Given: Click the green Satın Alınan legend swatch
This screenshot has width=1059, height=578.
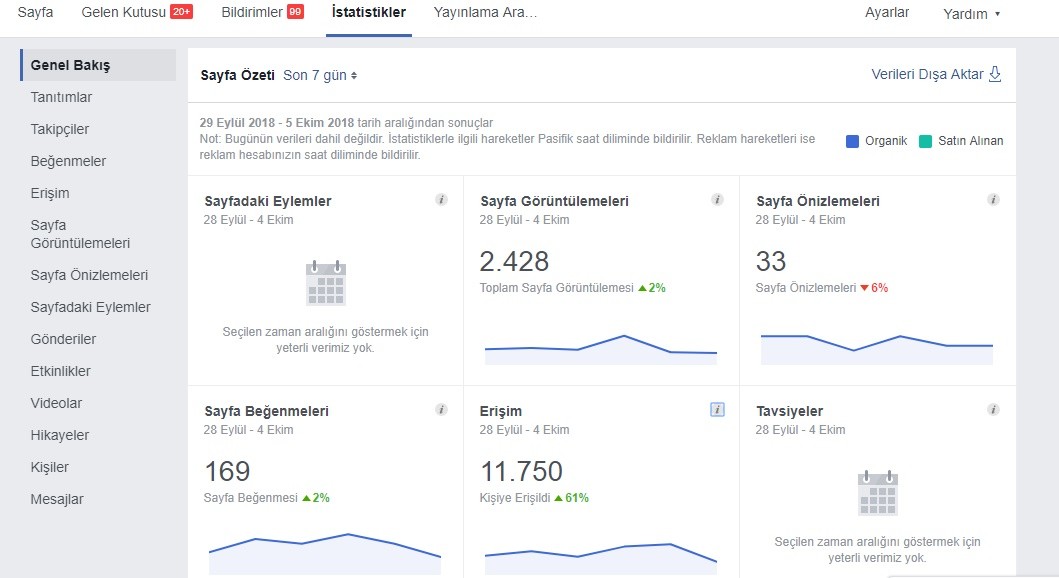Looking at the screenshot, I should [x=925, y=141].
